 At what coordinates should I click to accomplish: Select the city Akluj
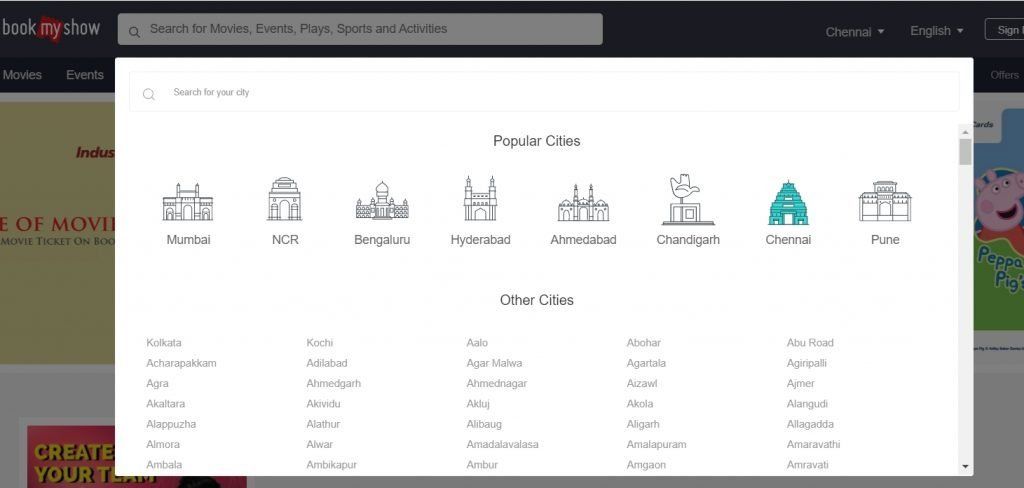click(478, 404)
